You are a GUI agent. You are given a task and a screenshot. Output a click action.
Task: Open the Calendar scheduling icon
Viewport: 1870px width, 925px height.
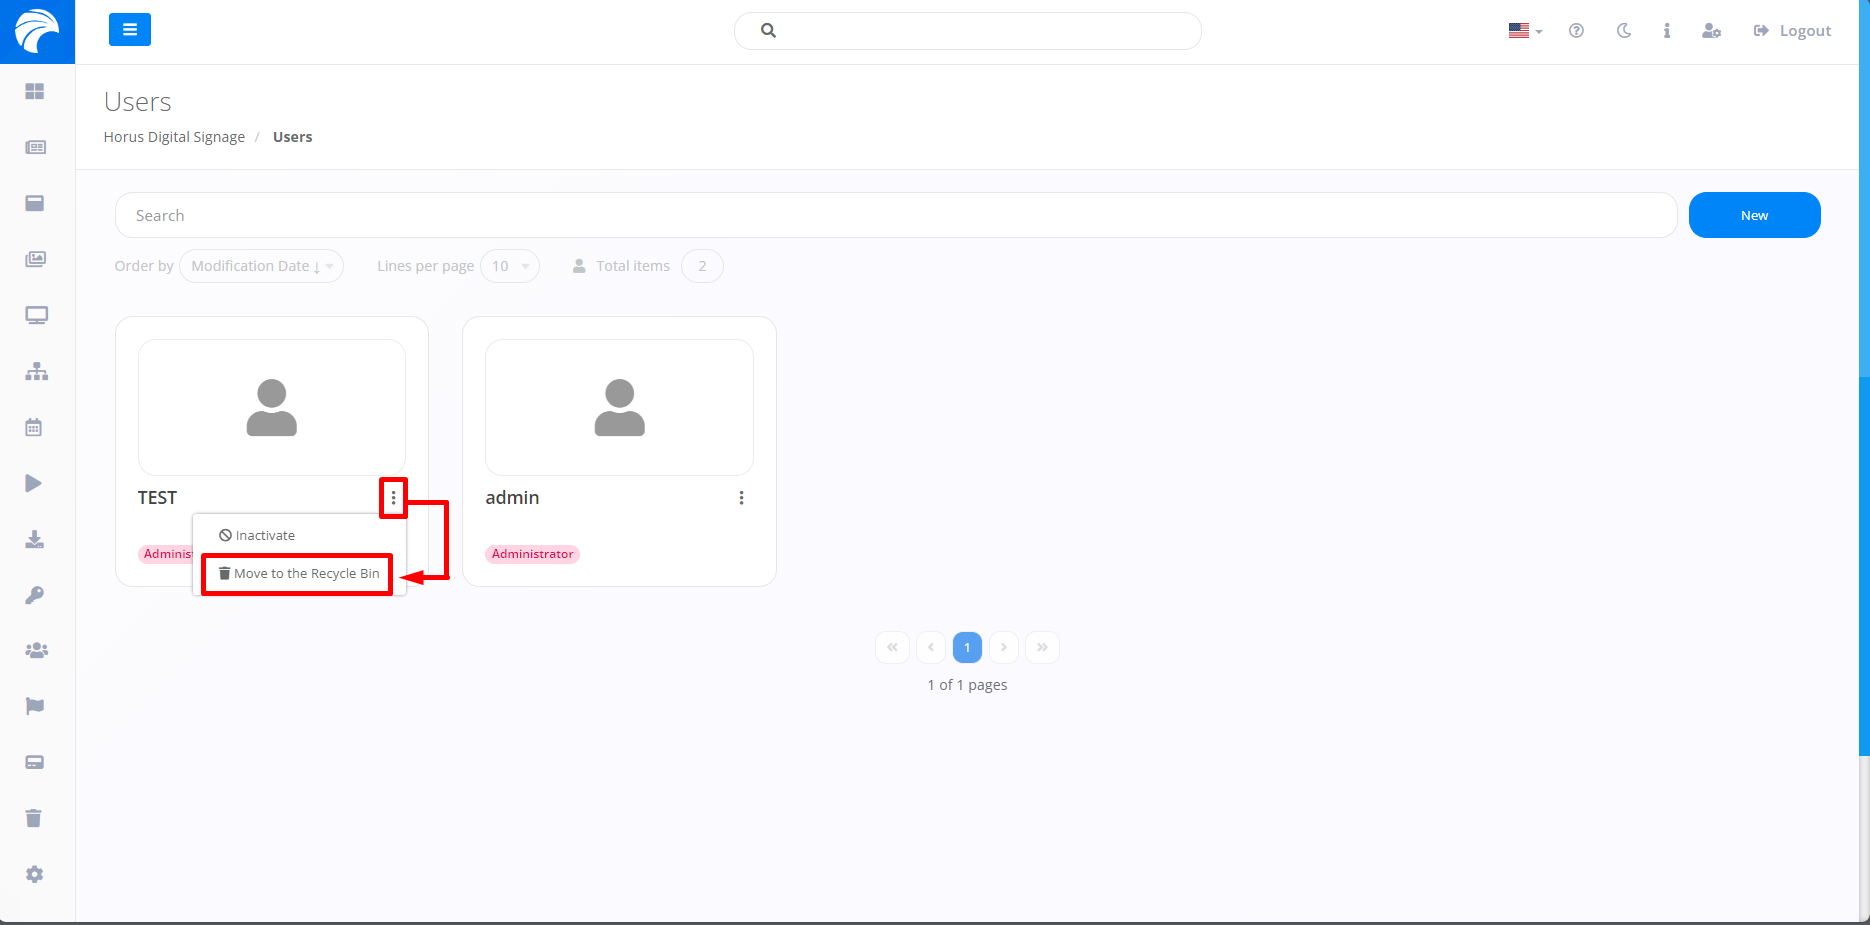tap(34, 427)
